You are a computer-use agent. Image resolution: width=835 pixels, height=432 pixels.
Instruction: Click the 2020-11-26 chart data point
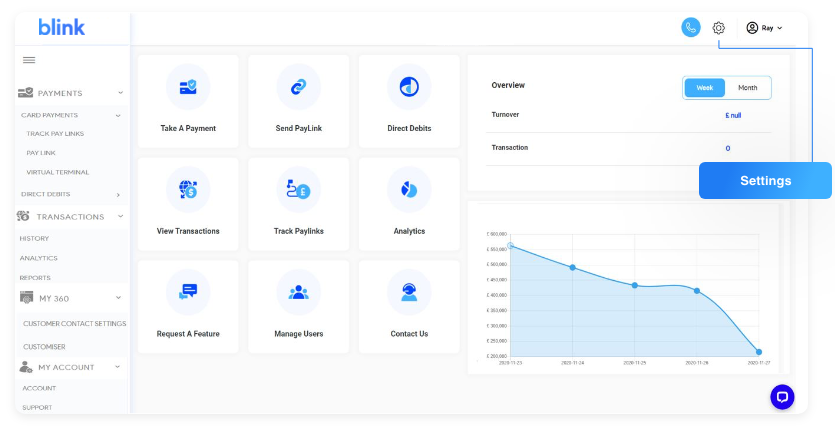(697, 291)
